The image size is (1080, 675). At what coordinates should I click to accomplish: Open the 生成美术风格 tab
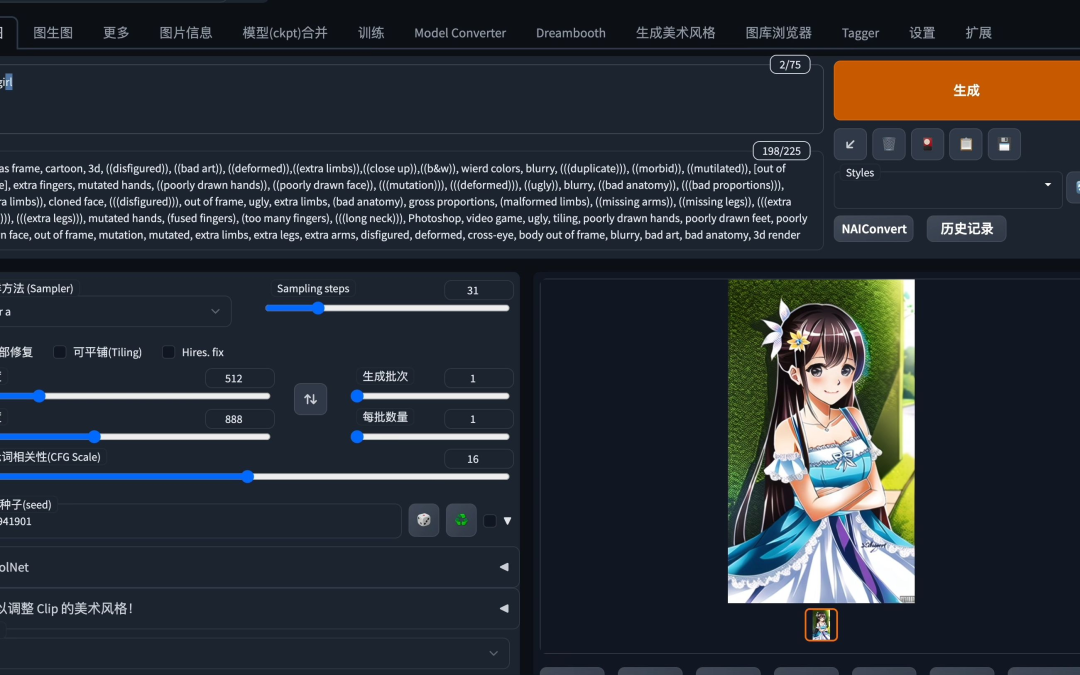676,32
